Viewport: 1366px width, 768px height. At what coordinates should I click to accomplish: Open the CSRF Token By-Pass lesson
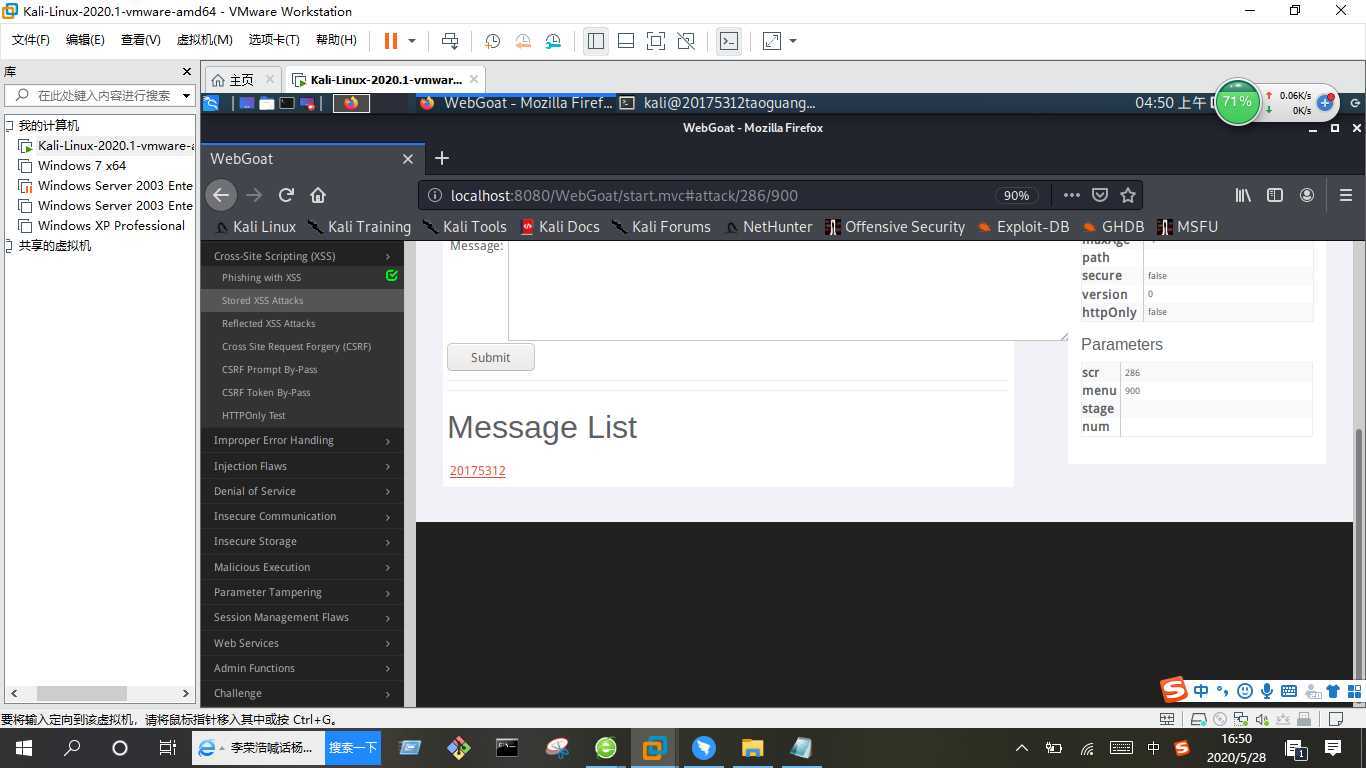[x=266, y=393]
